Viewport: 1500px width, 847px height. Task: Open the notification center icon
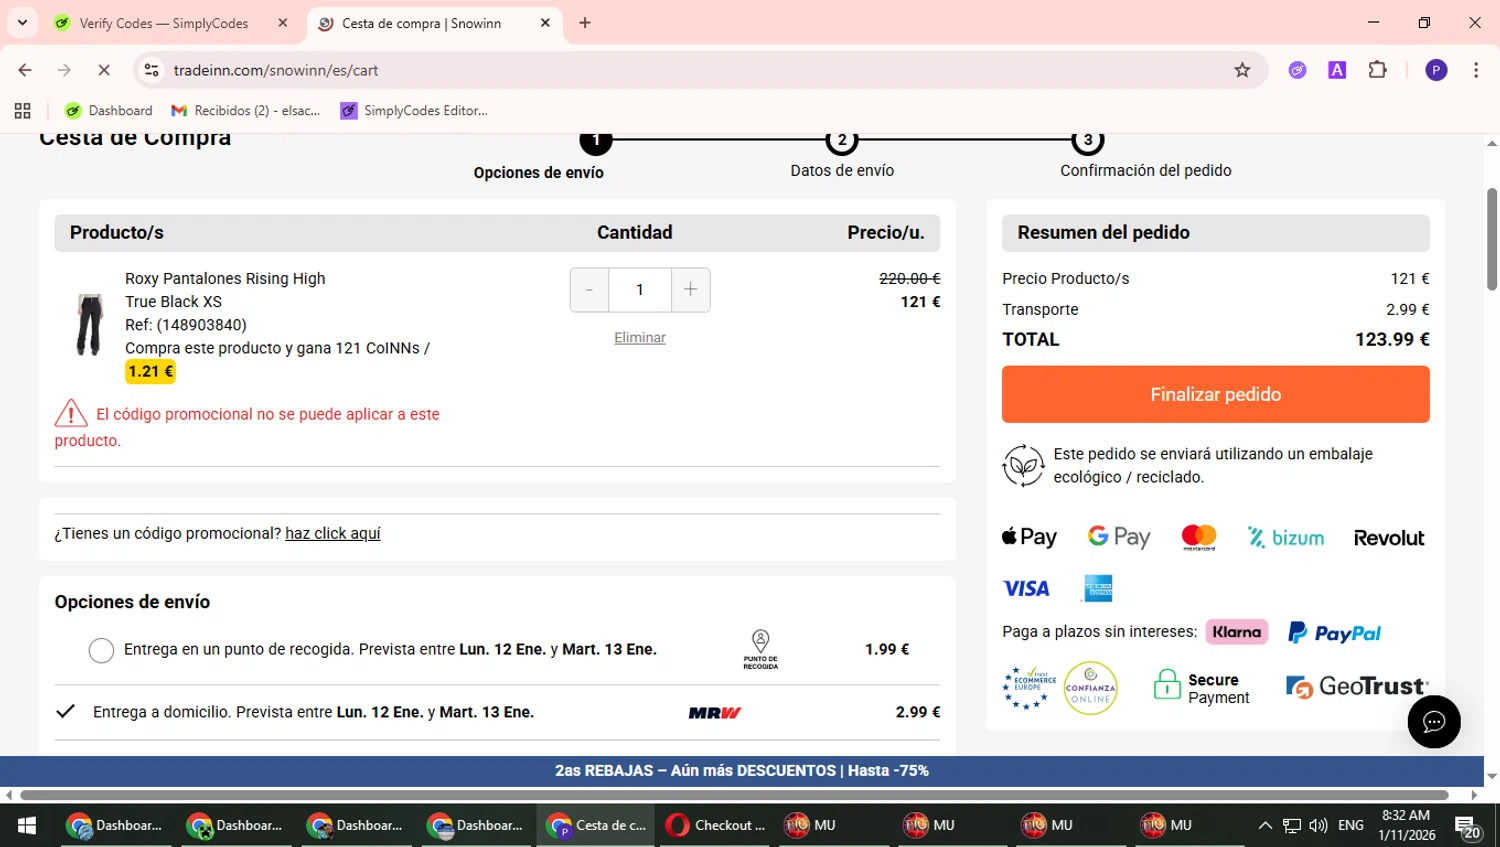tap(1468, 827)
